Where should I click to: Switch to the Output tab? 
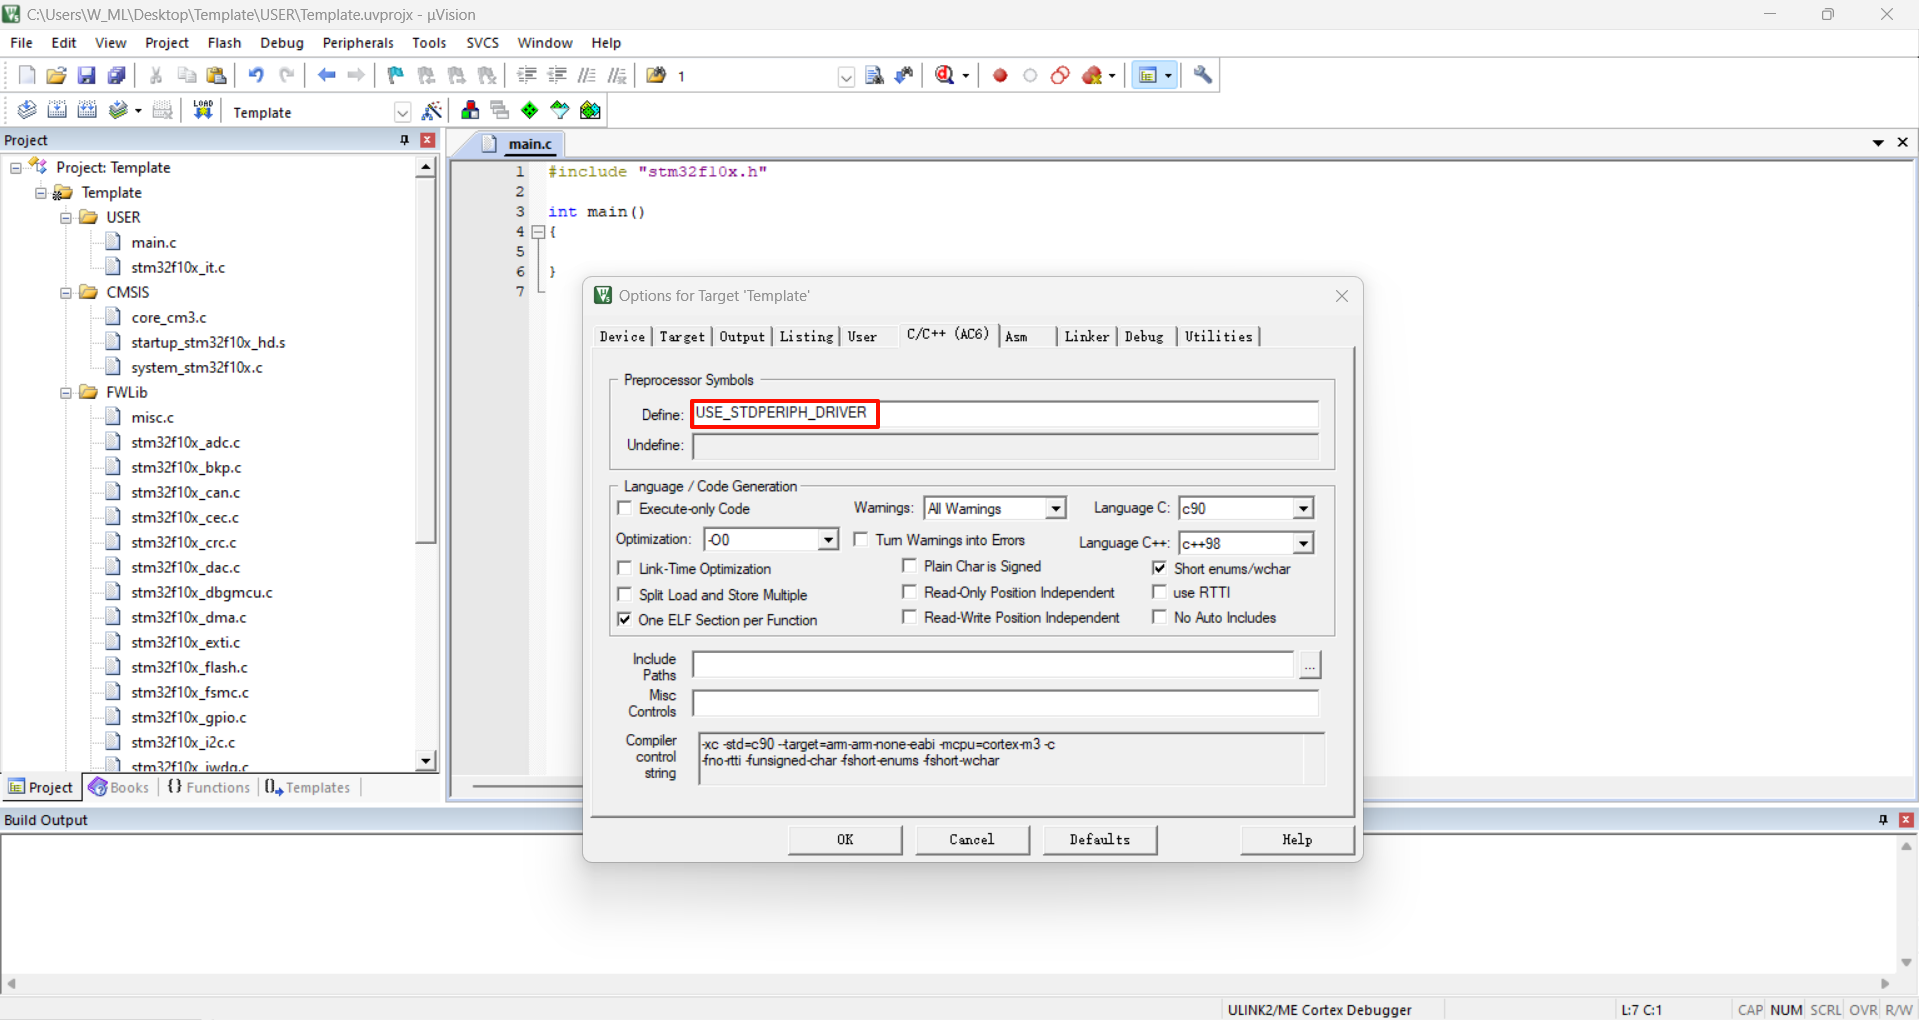(742, 337)
